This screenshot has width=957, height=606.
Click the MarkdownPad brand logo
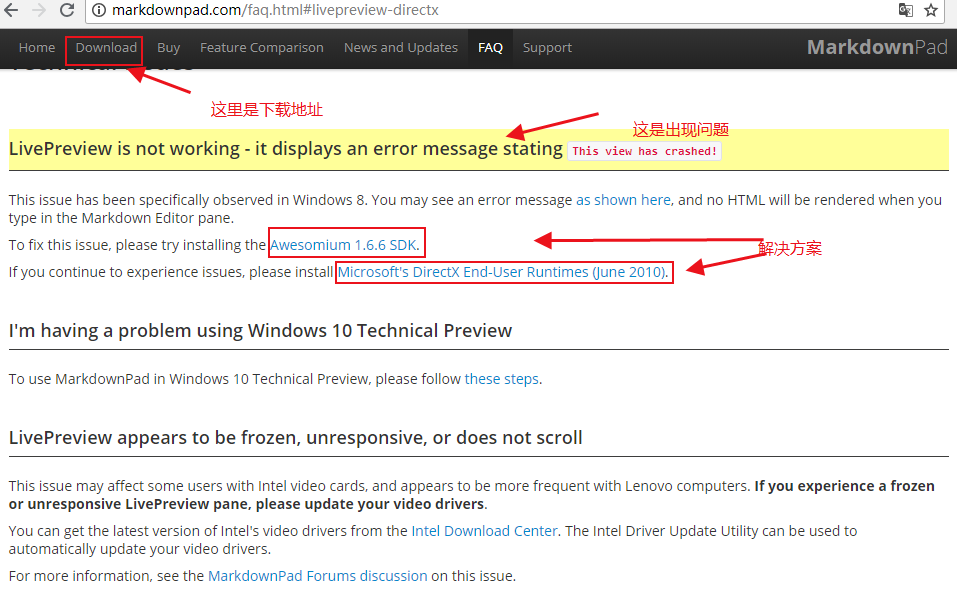(877, 47)
